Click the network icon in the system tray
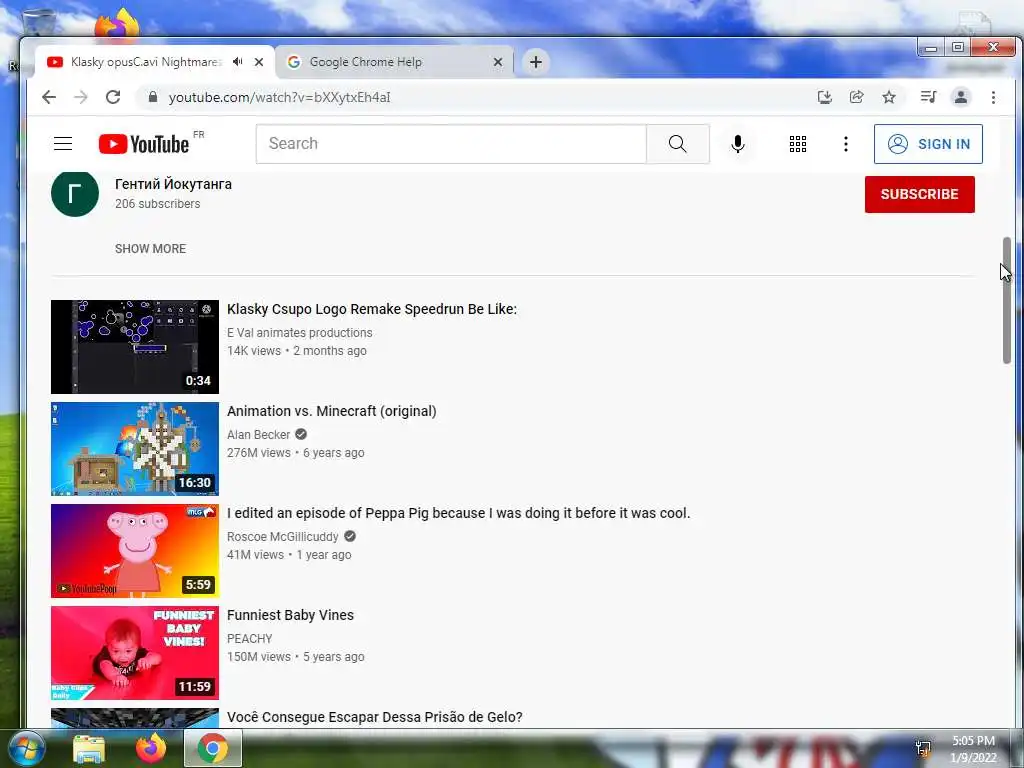The image size is (1024, 768). [x=923, y=748]
